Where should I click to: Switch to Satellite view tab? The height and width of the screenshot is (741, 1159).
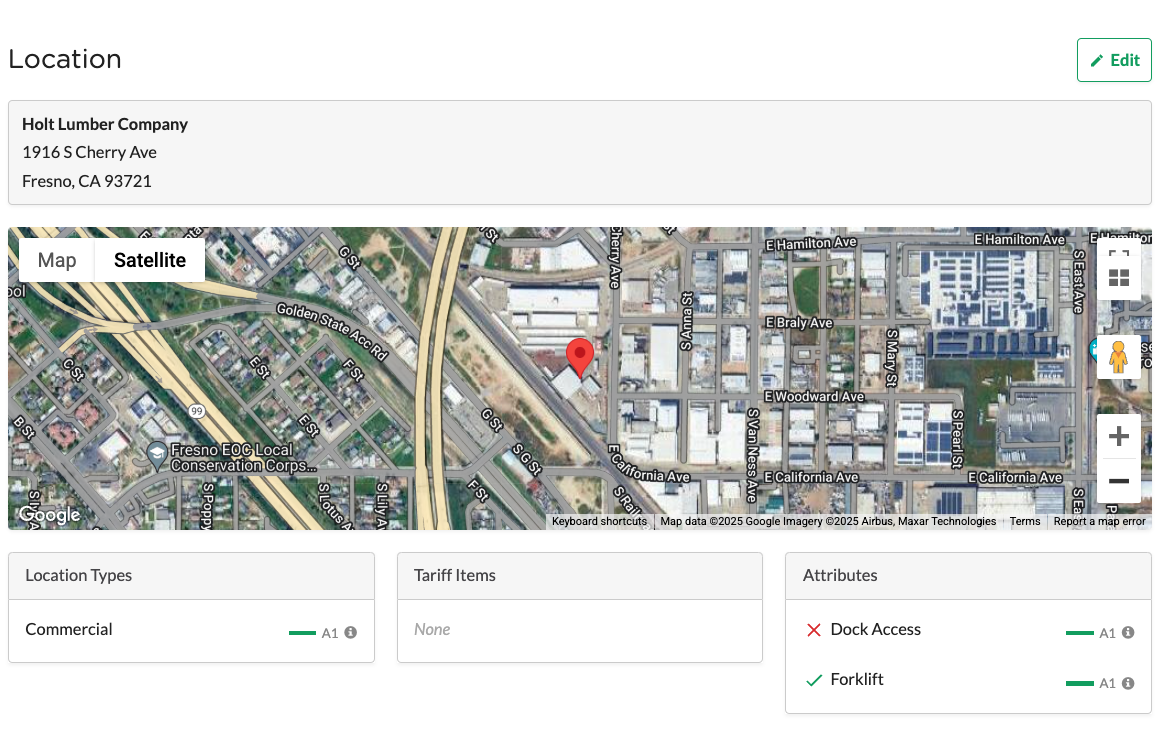tap(150, 260)
